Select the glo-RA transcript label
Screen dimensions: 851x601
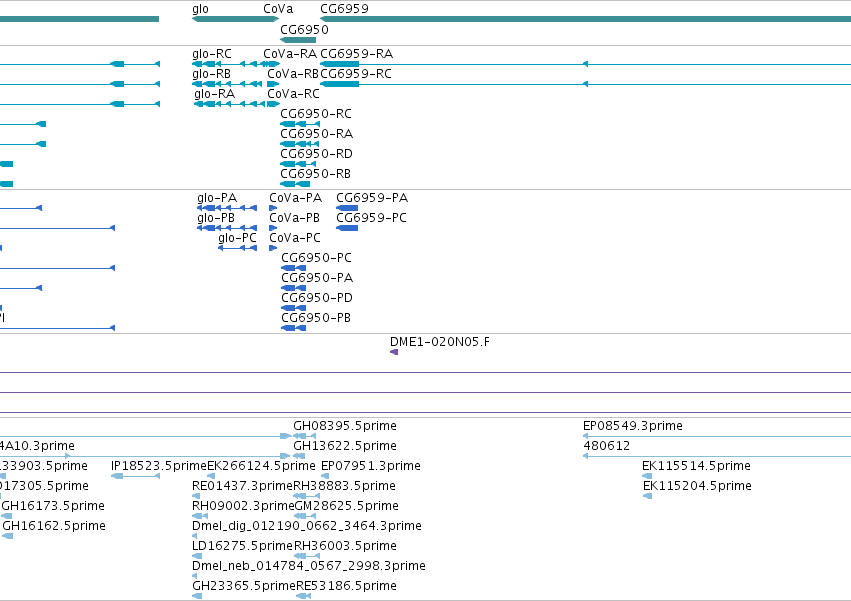click(x=214, y=94)
